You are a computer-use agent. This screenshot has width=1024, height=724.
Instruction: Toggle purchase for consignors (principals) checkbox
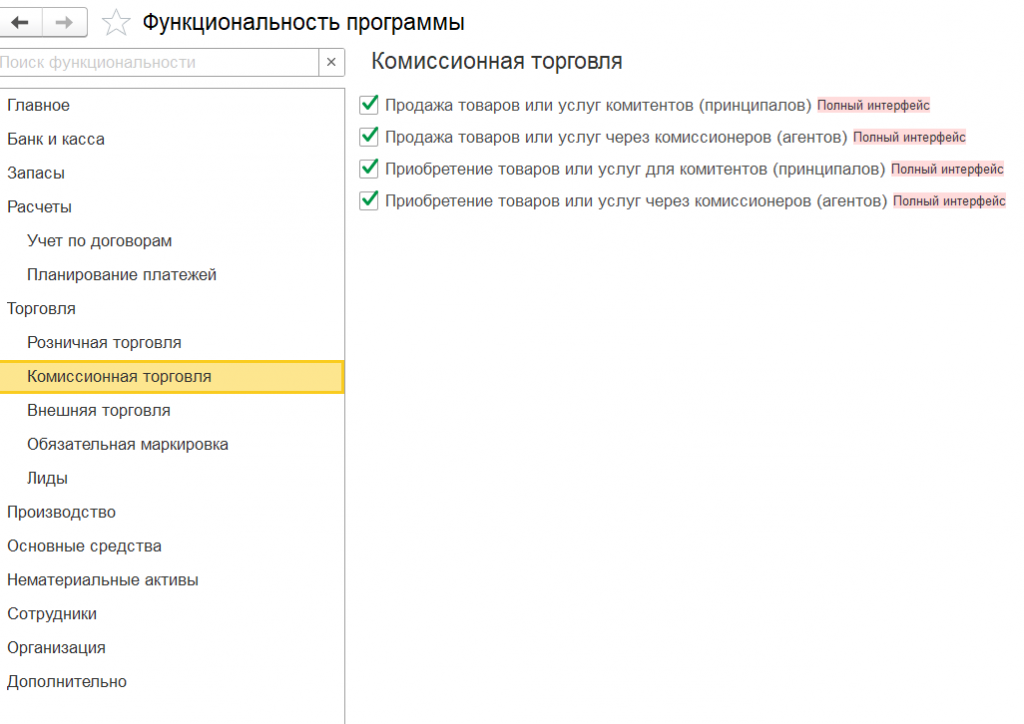coord(369,169)
